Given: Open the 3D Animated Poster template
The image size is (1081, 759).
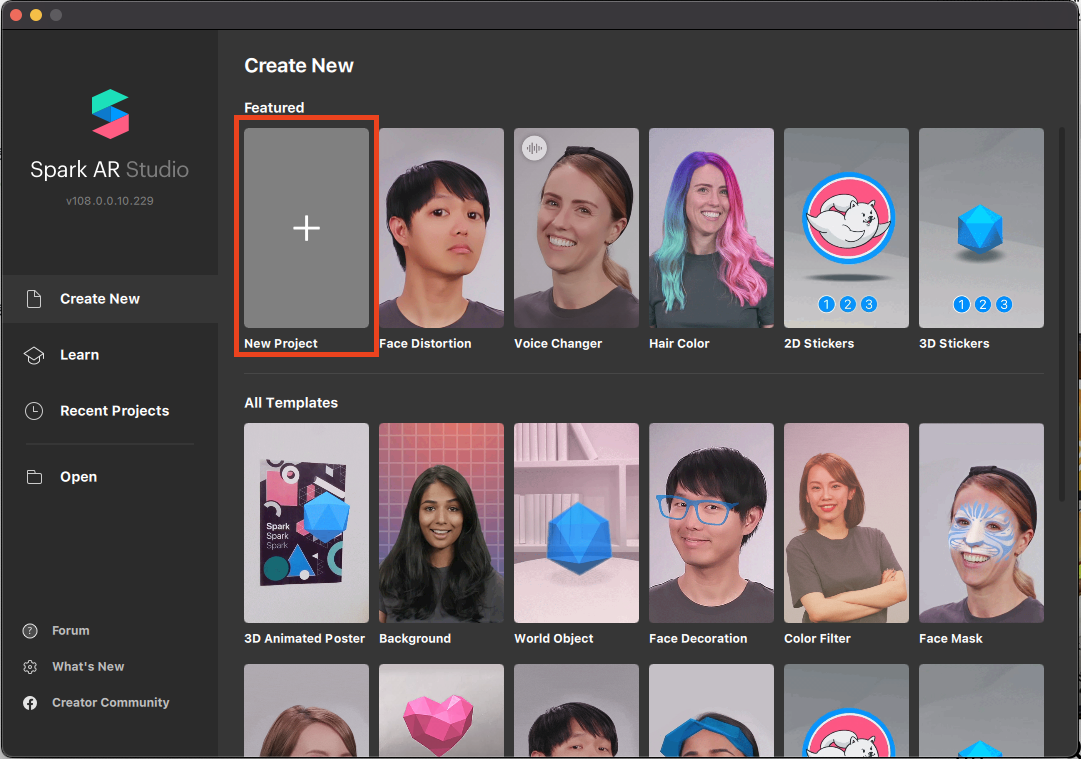Looking at the screenshot, I should point(306,523).
